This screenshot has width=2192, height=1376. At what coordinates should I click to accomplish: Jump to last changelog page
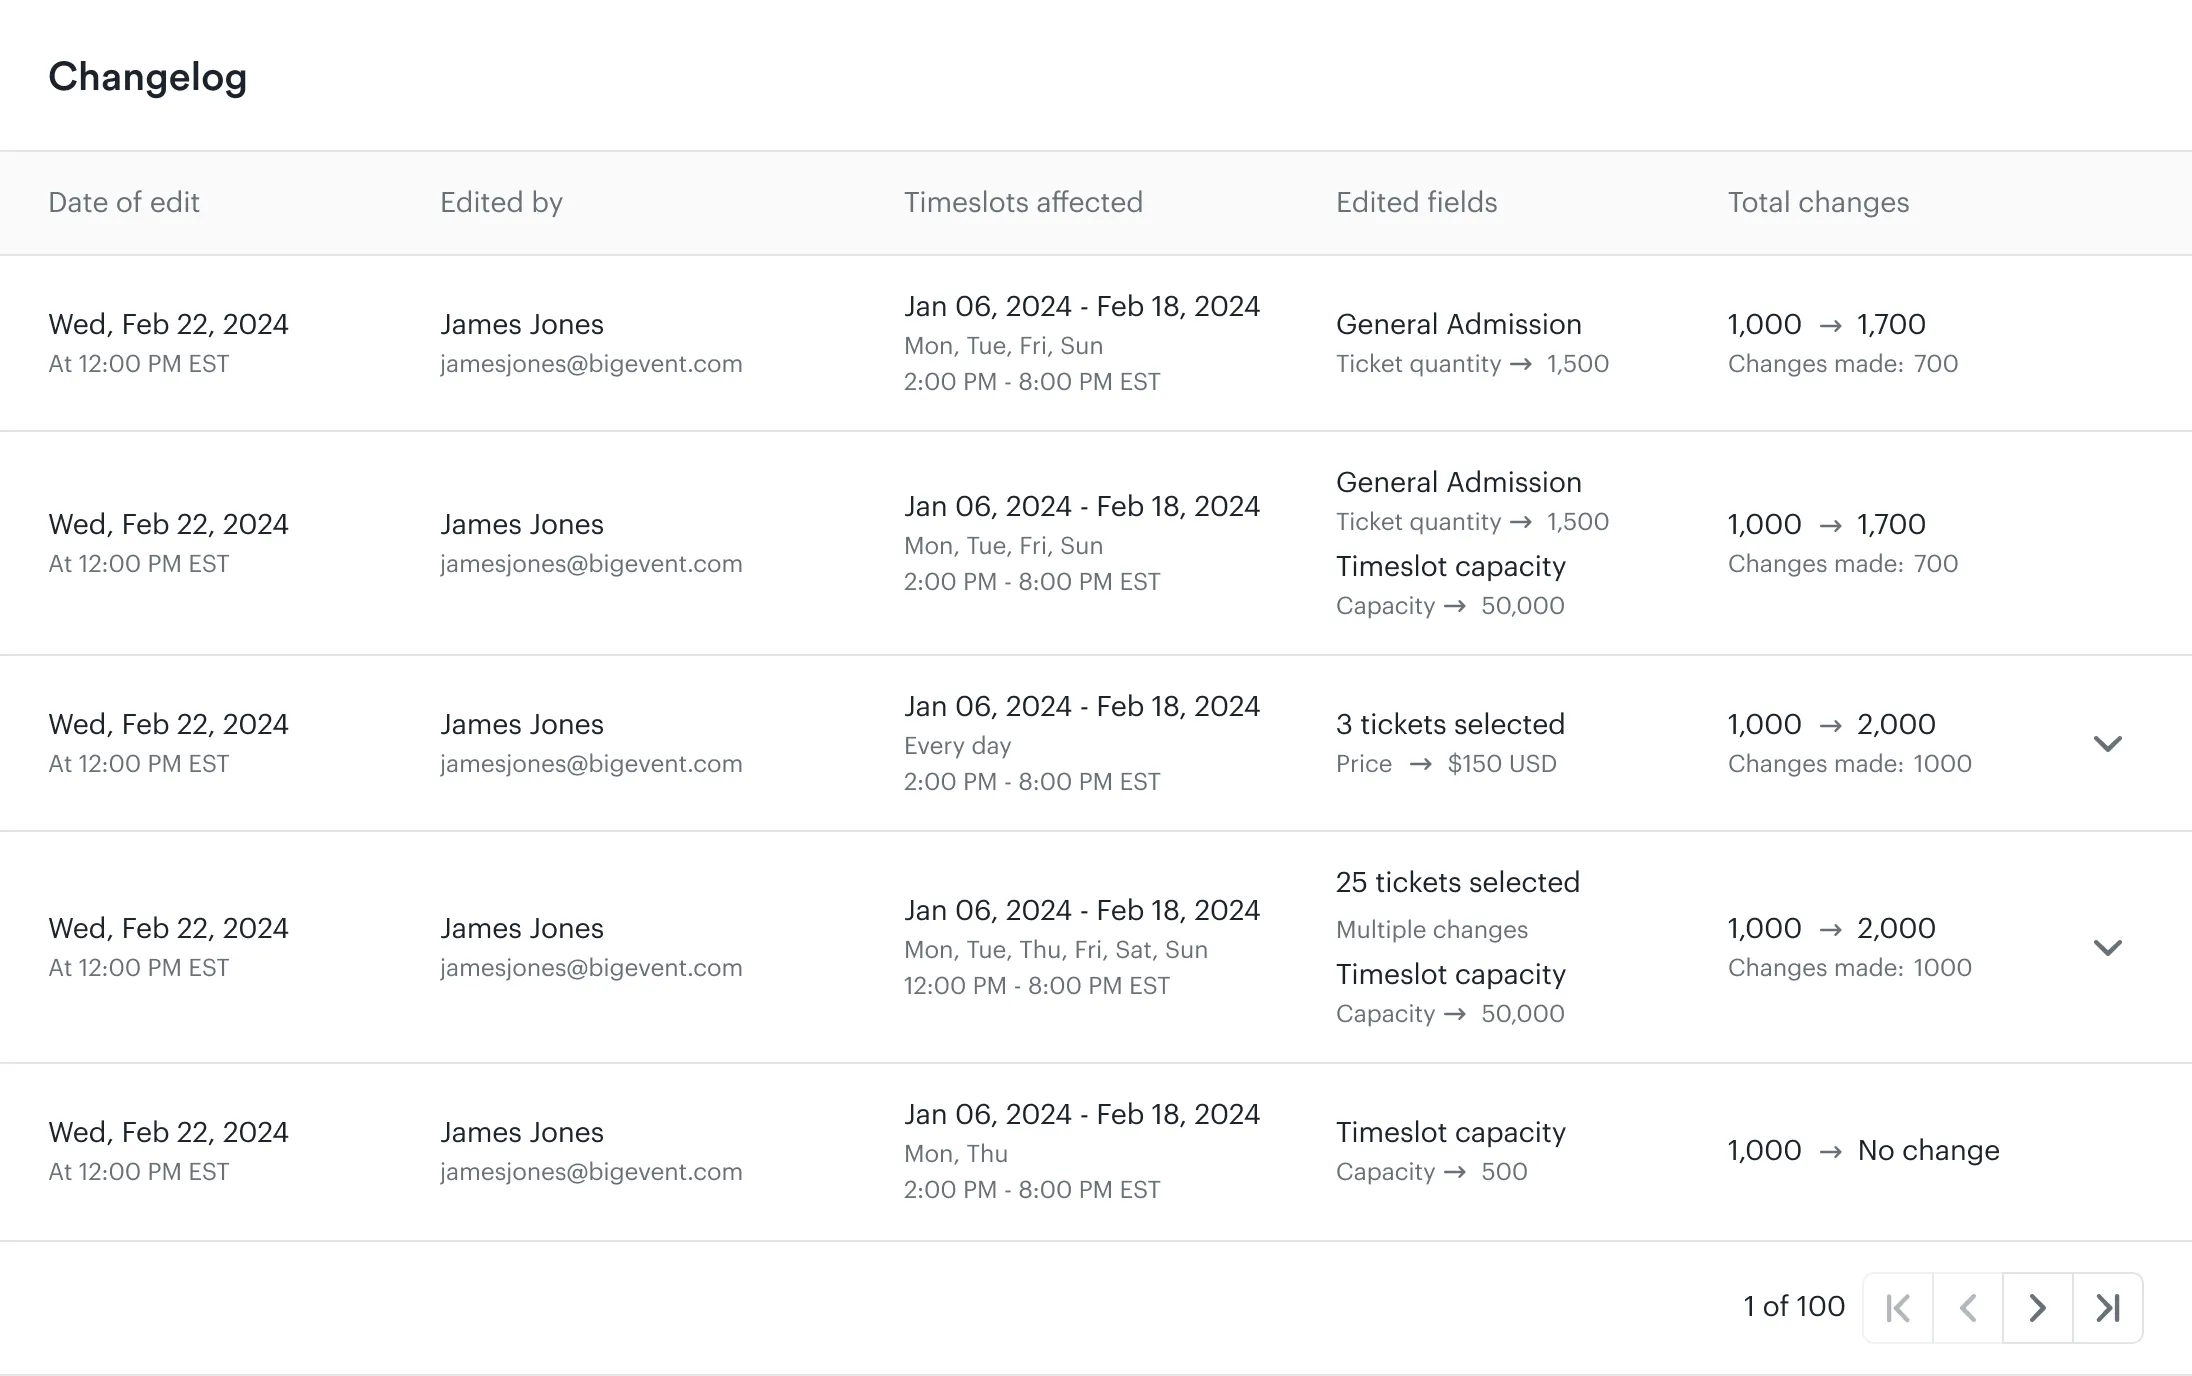pos(2108,1308)
